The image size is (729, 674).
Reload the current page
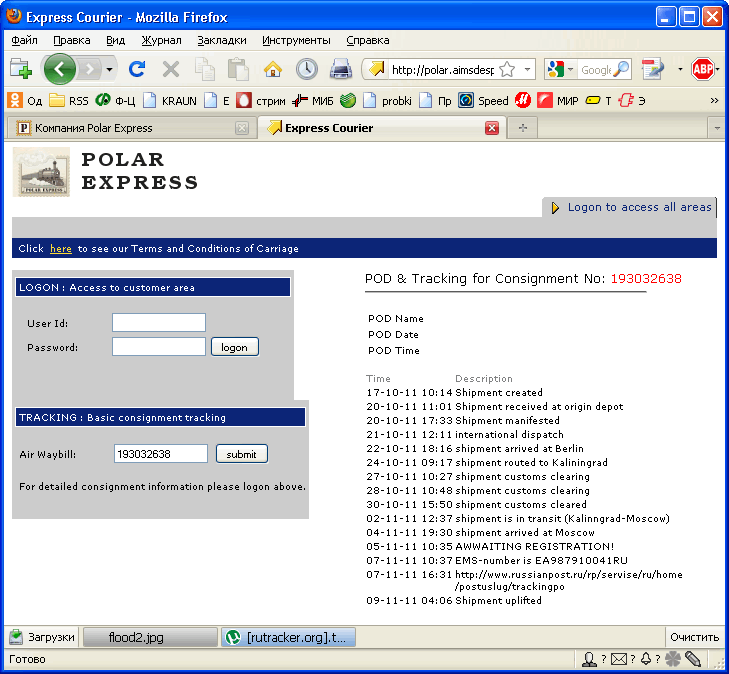coord(137,69)
